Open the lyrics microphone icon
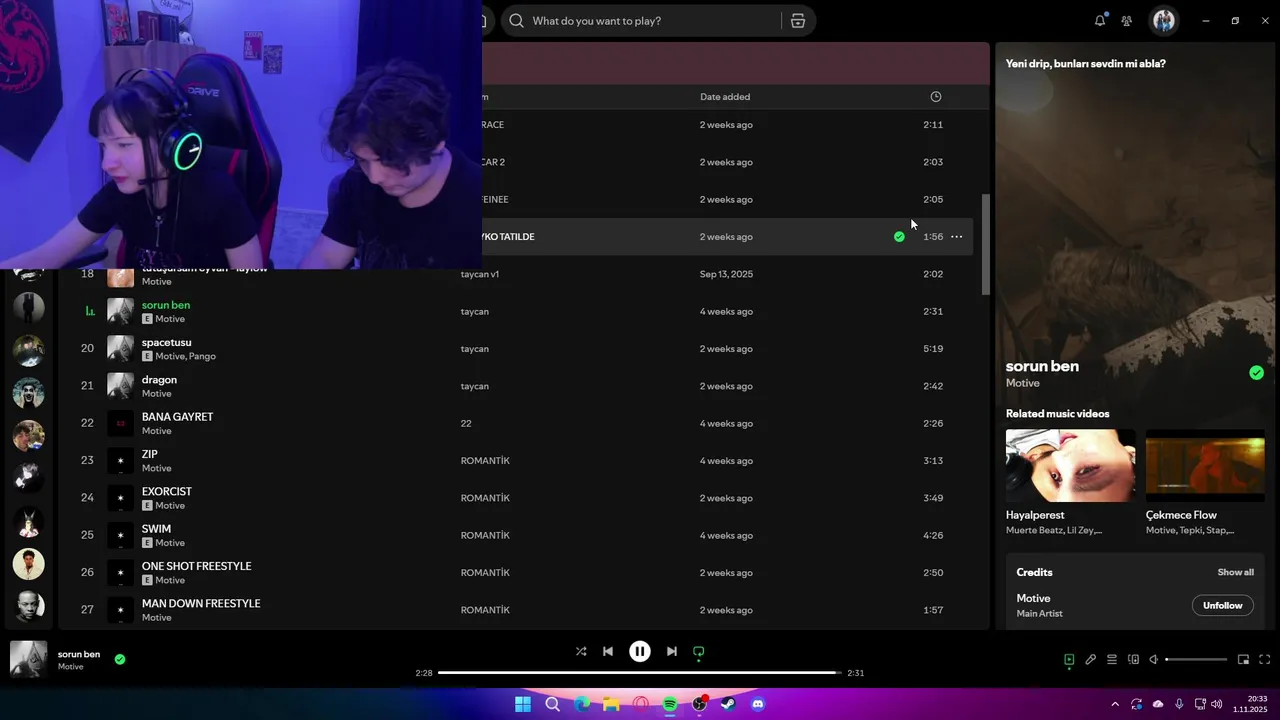Viewport: 1280px width, 720px height. [1091, 659]
